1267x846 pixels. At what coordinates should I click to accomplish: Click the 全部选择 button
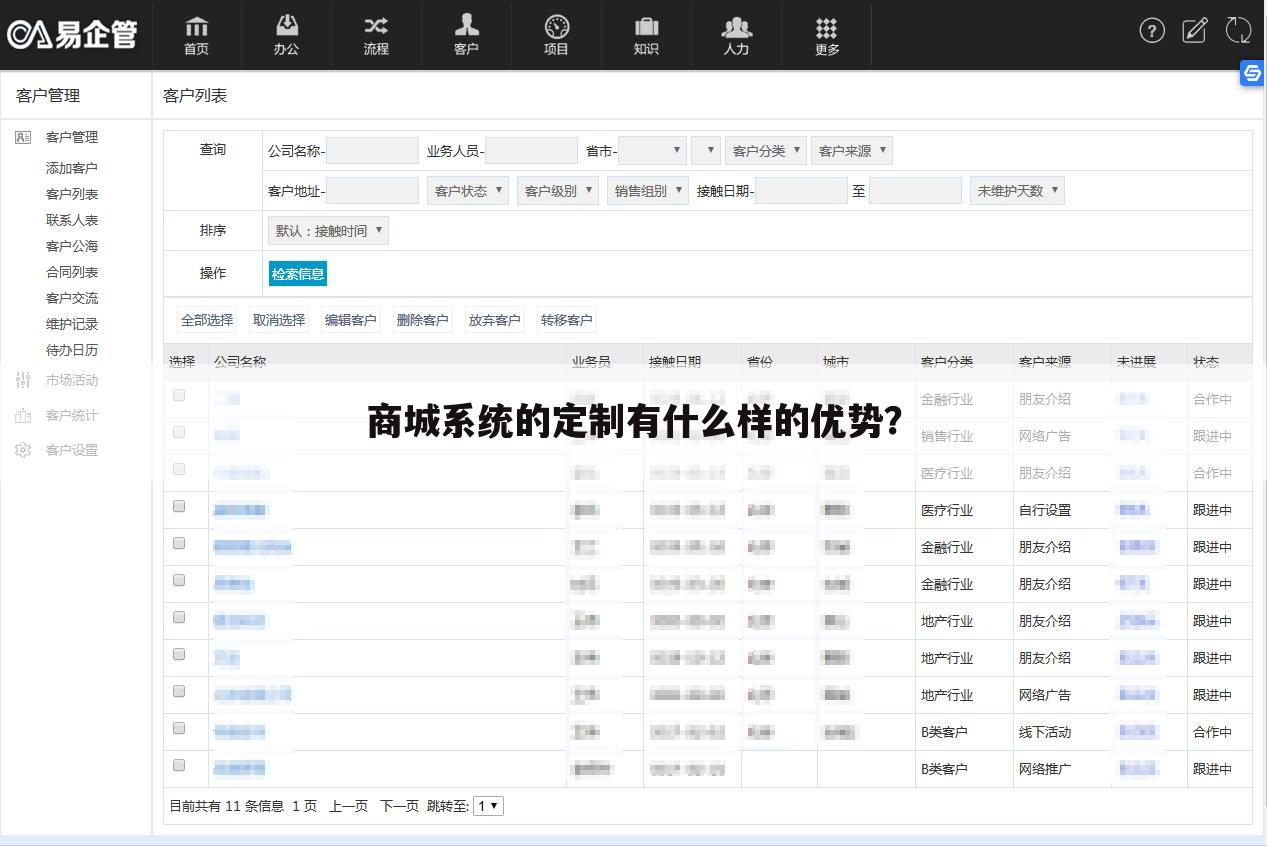click(x=207, y=320)
